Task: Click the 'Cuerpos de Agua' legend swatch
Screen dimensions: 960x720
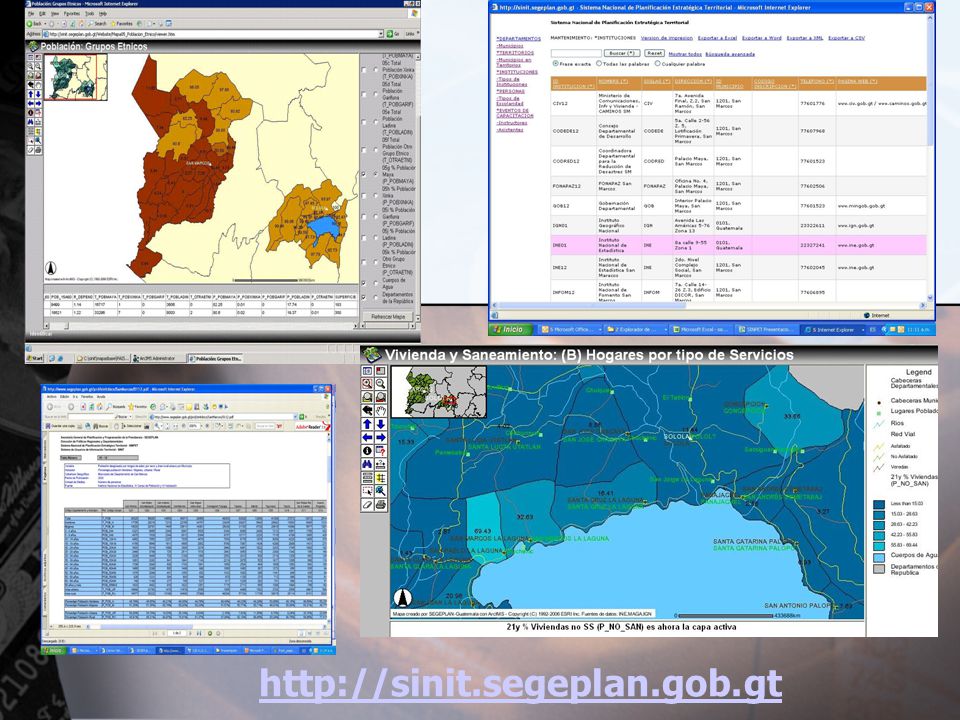Action: coord(879,557)
